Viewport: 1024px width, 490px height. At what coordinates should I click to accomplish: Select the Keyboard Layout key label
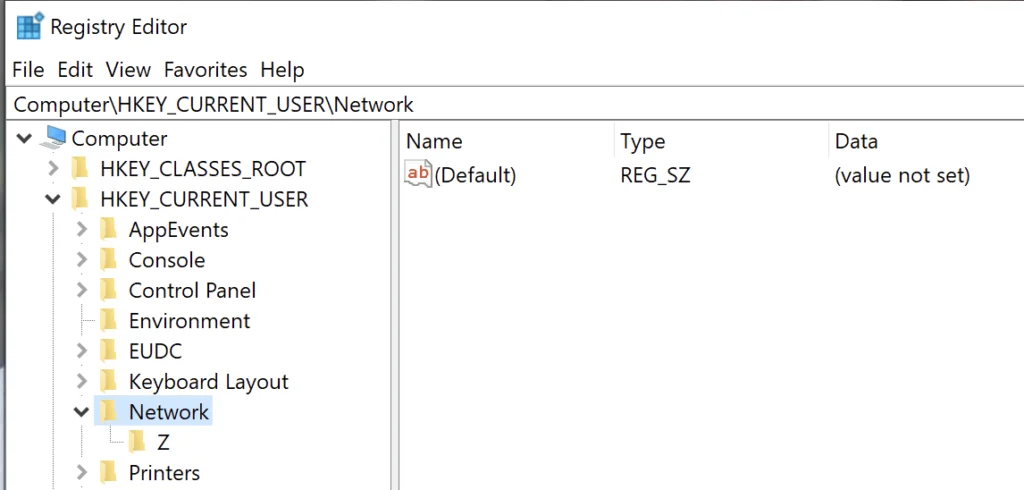[x=209, y=382]
